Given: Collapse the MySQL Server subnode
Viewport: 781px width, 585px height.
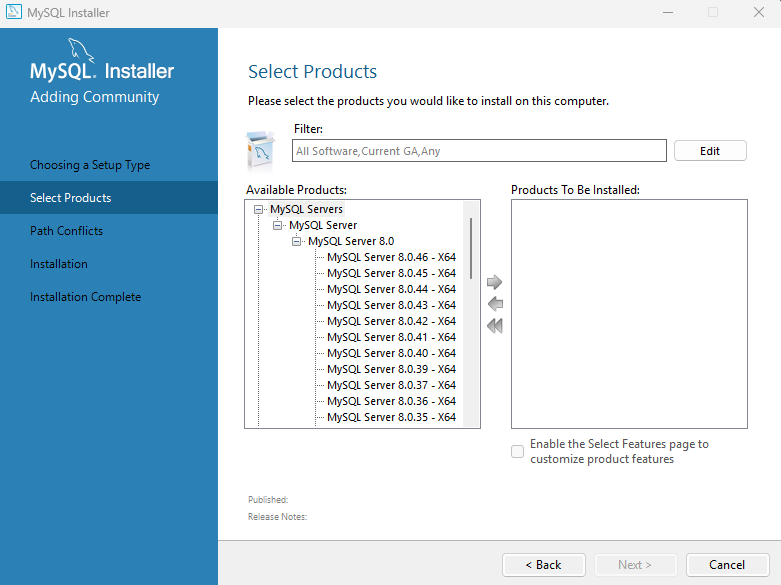Looking at the screenshot, I should (277, 225).
